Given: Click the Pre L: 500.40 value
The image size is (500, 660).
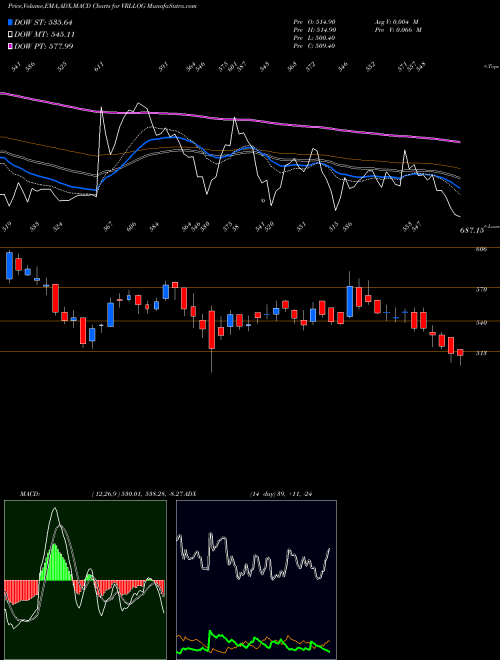Looking at the screenshot, I should click(x=314, y=38).
